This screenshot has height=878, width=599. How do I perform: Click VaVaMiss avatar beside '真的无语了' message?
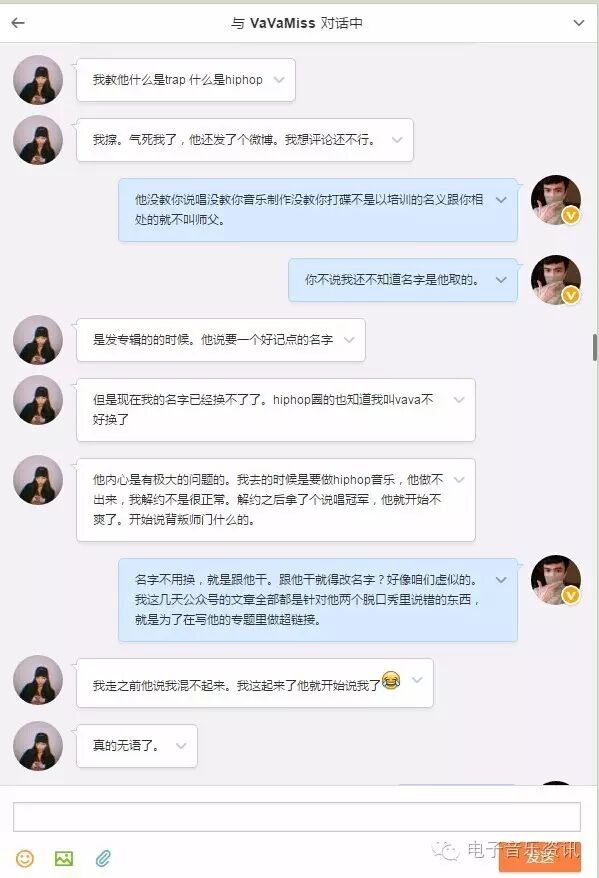pos(38,746)
